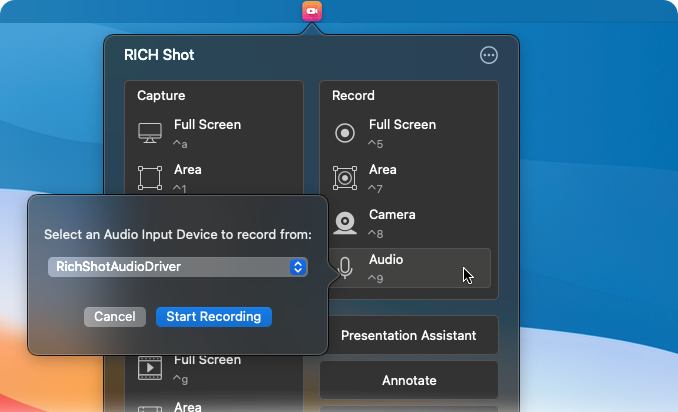
Task: Click Start Recording button
Action: (x=214, y=317)
